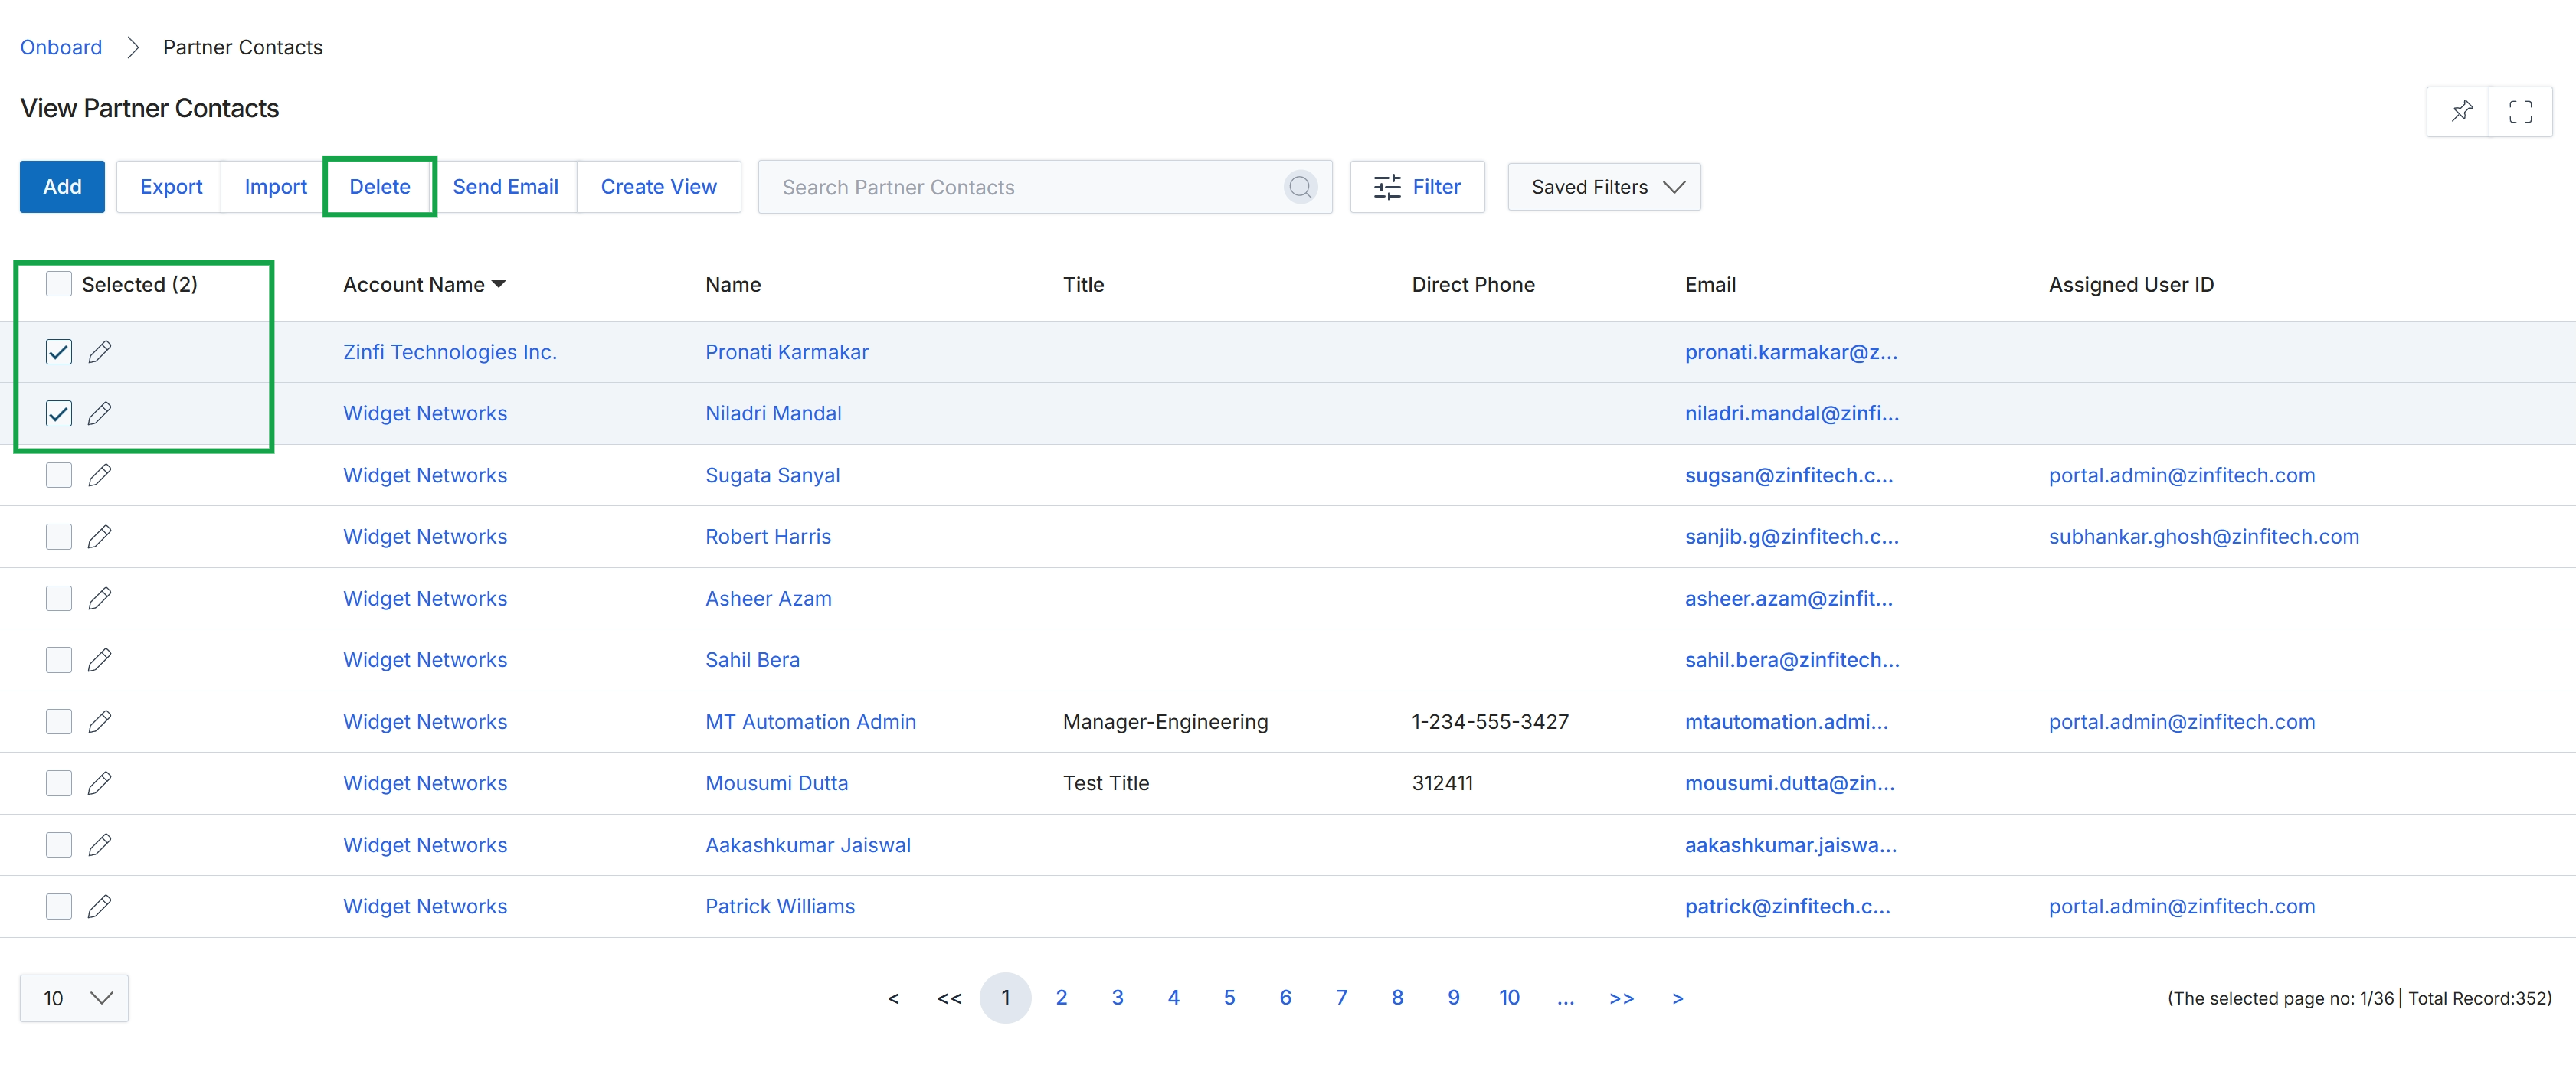This screenshot has height=1065, width=2576.
Task: Check the Patrick Williams row checkbox
Action: click(x=59, y=907)
